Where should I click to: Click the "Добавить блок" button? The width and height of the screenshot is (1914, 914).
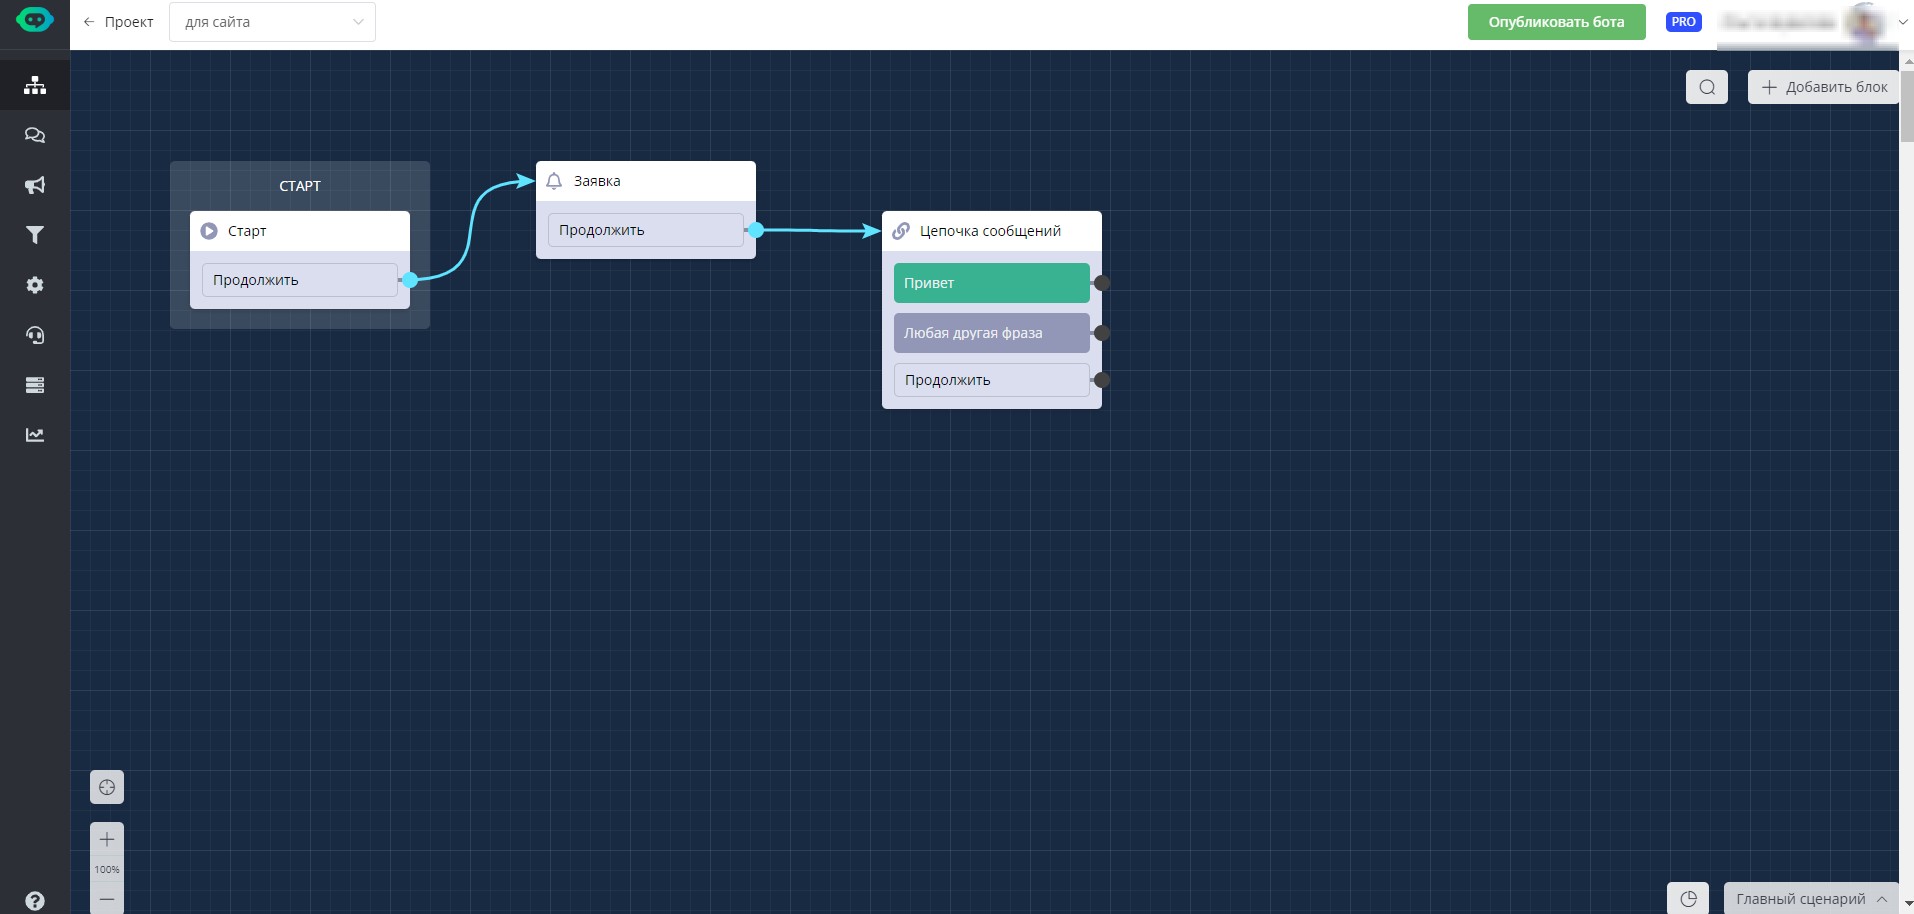[x=1824, y=87]
